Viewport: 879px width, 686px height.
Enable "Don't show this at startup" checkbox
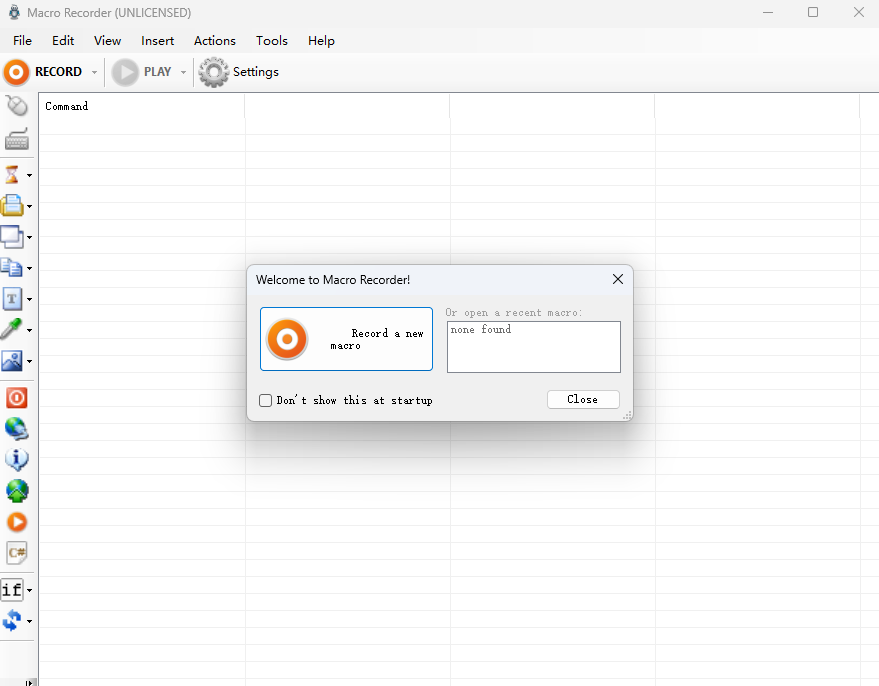pyautogui.click(x=266, y=400)
